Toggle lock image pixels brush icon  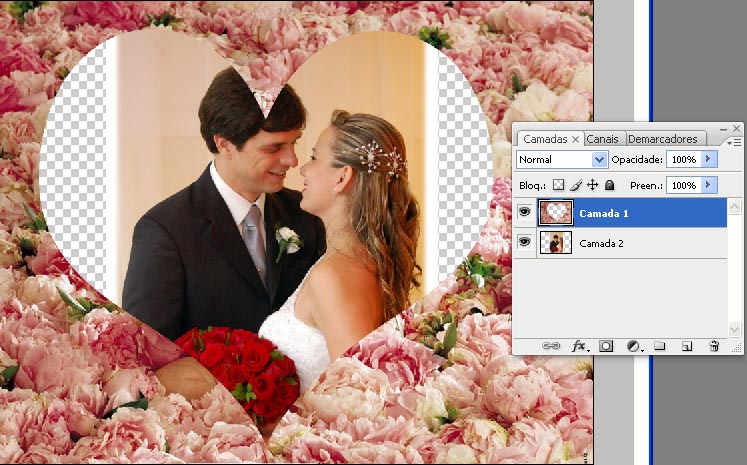point(576,185)
